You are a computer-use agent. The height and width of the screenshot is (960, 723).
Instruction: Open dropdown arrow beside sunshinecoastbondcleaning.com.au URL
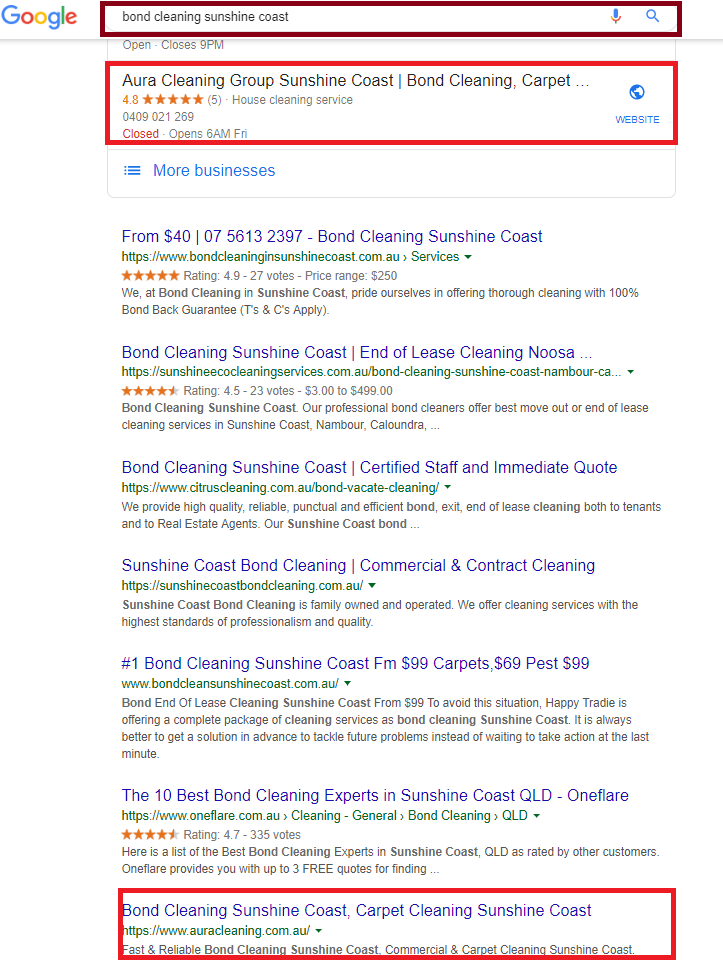click(x=372, y=585)
